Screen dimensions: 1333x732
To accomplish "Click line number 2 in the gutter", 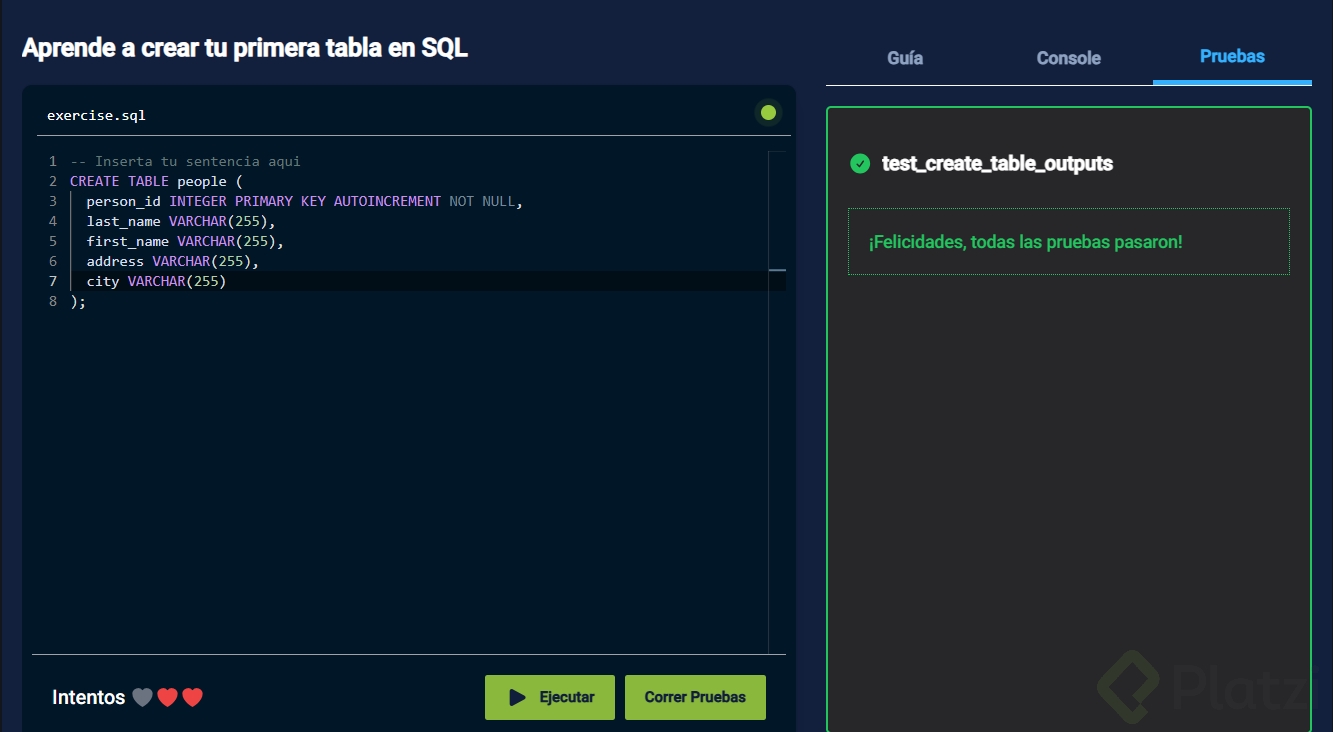I will pyautogui.click(x=53, y=182).
